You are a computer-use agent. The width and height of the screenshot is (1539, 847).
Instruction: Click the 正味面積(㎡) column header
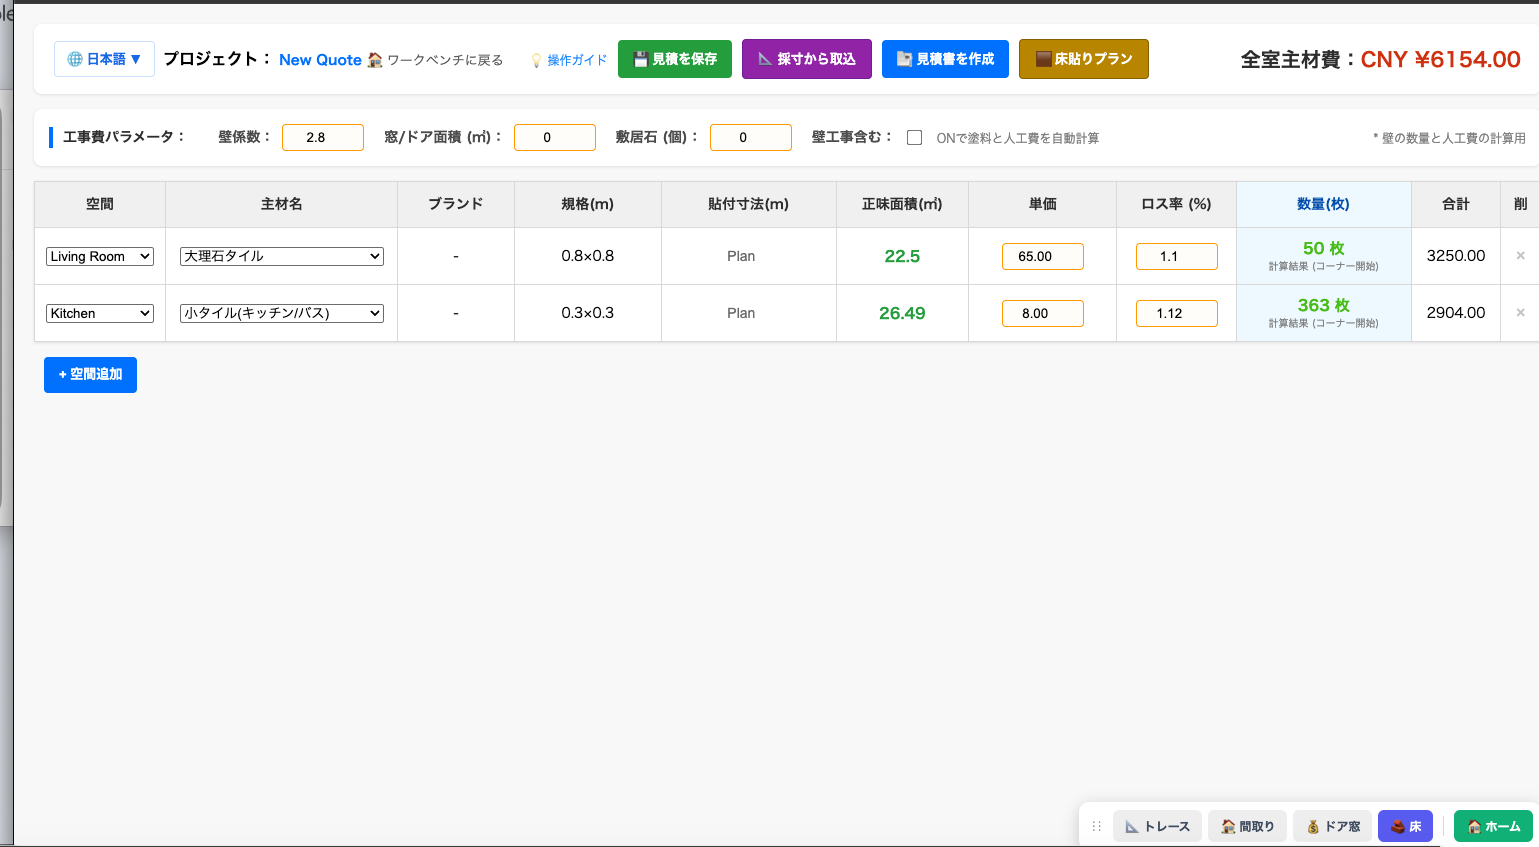tap(902, 204)
